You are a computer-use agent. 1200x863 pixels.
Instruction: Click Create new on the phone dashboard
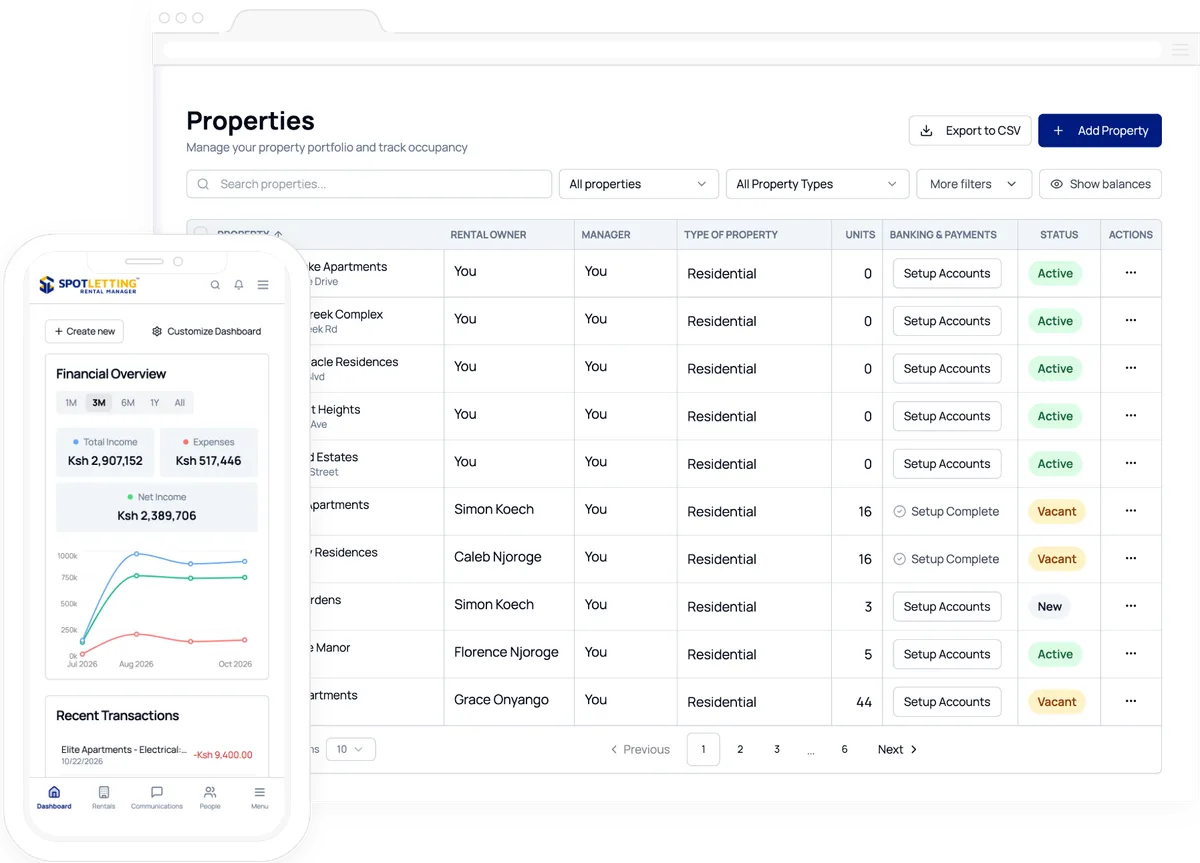[x=84, y=331]
